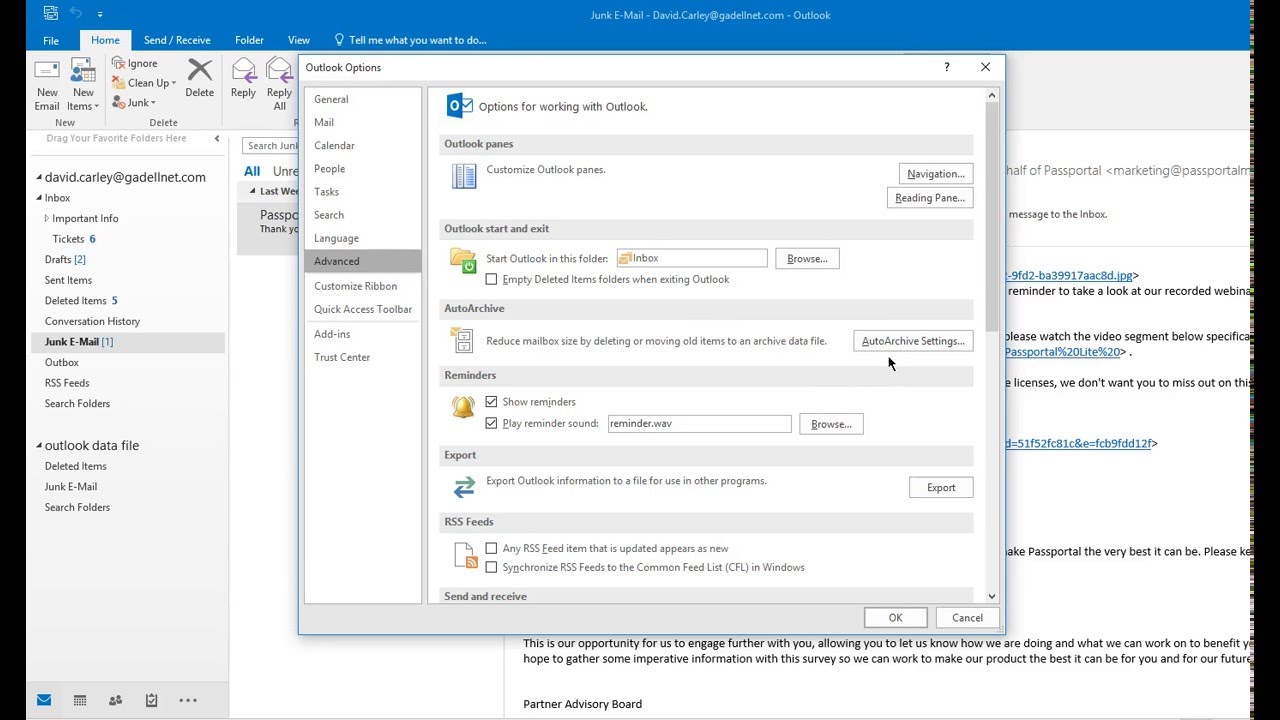Click Browse next to reminder sound
This screenshot has width=1280, height=720.
(831, 424)
